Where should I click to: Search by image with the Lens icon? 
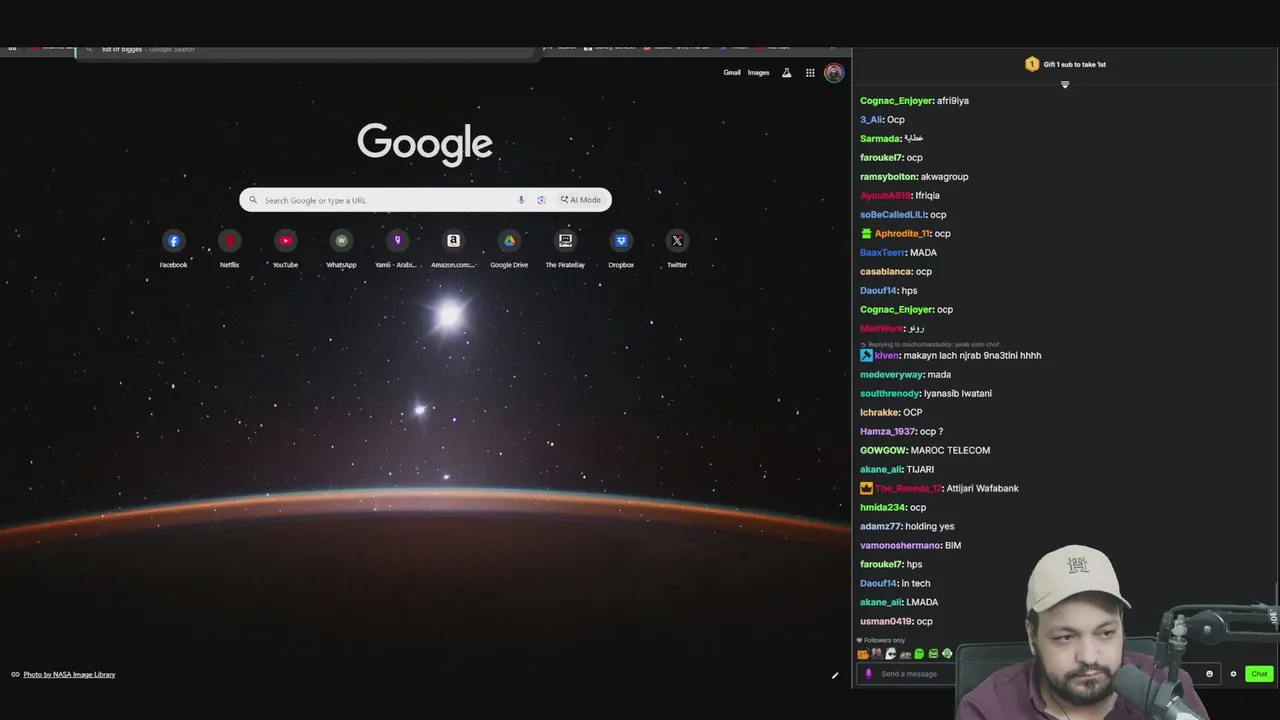(541, 200)
